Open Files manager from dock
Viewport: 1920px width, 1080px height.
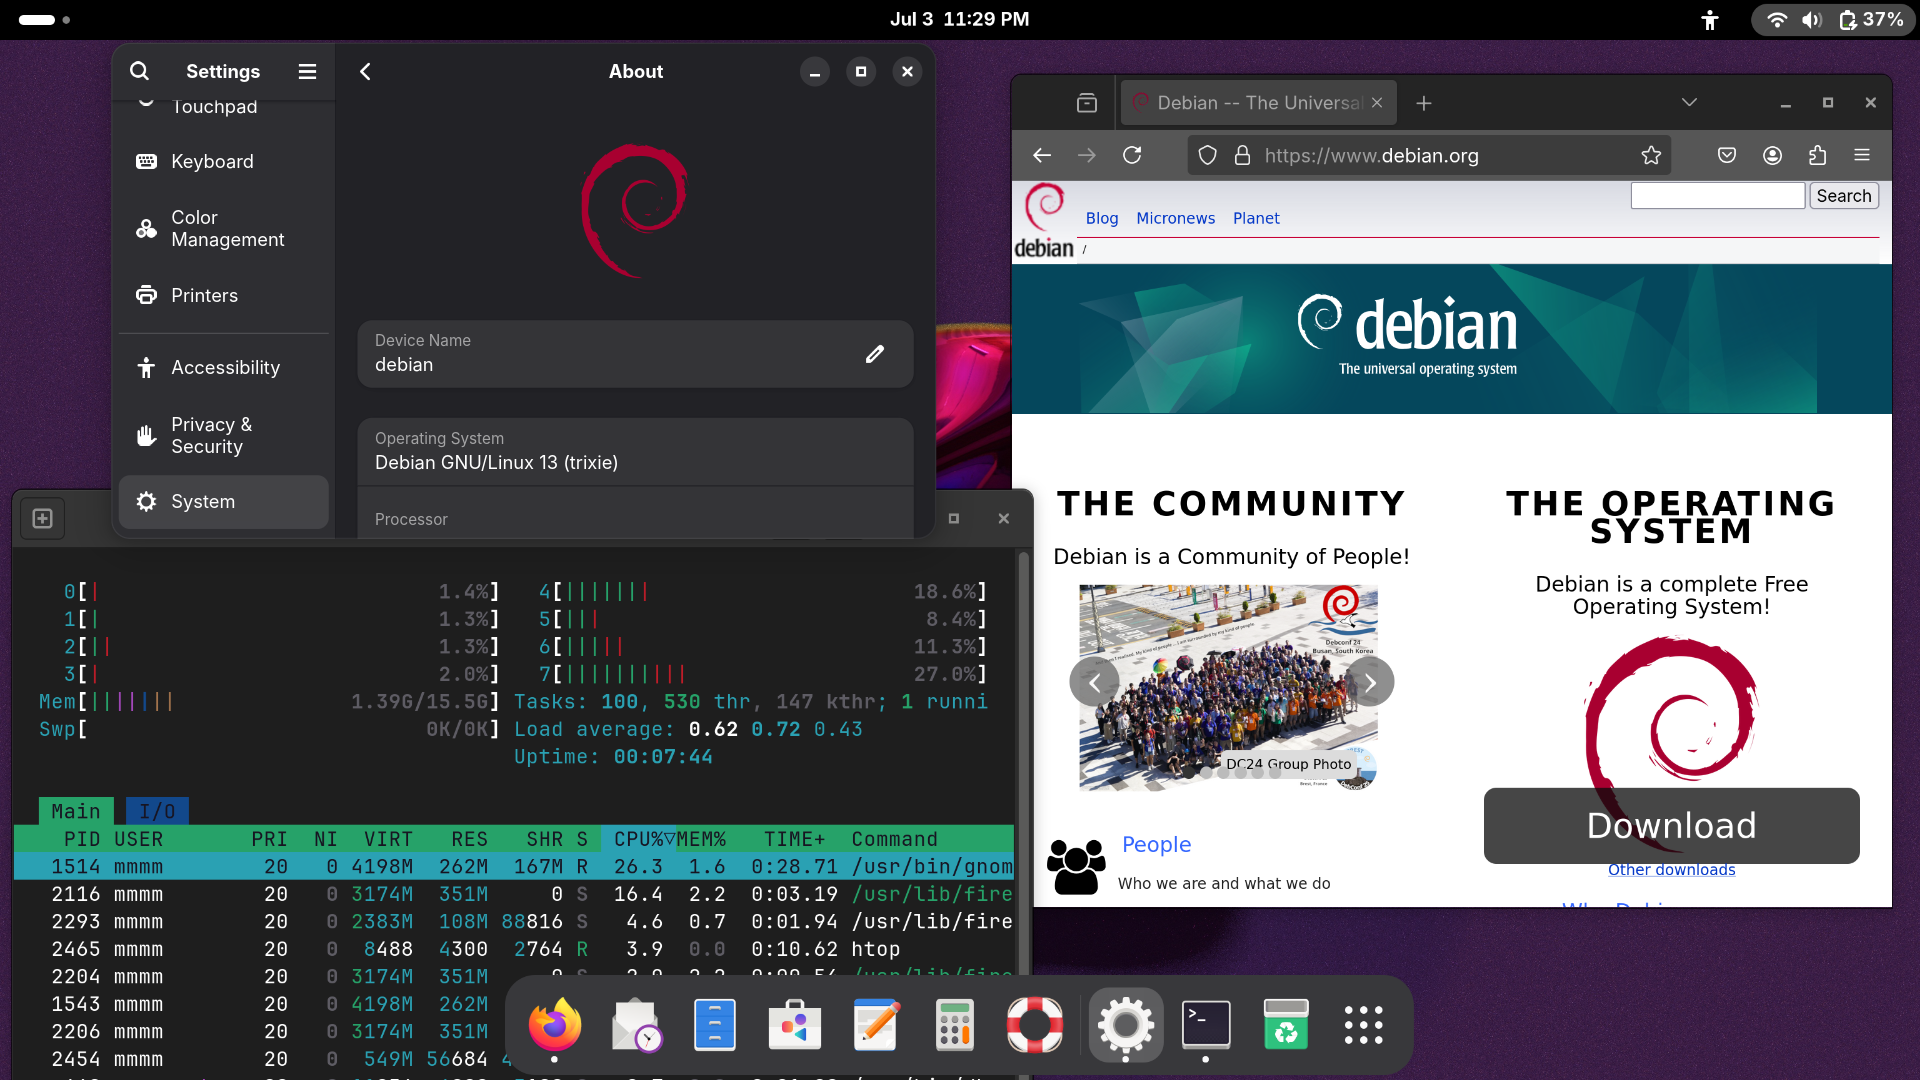click(715, 1025)
